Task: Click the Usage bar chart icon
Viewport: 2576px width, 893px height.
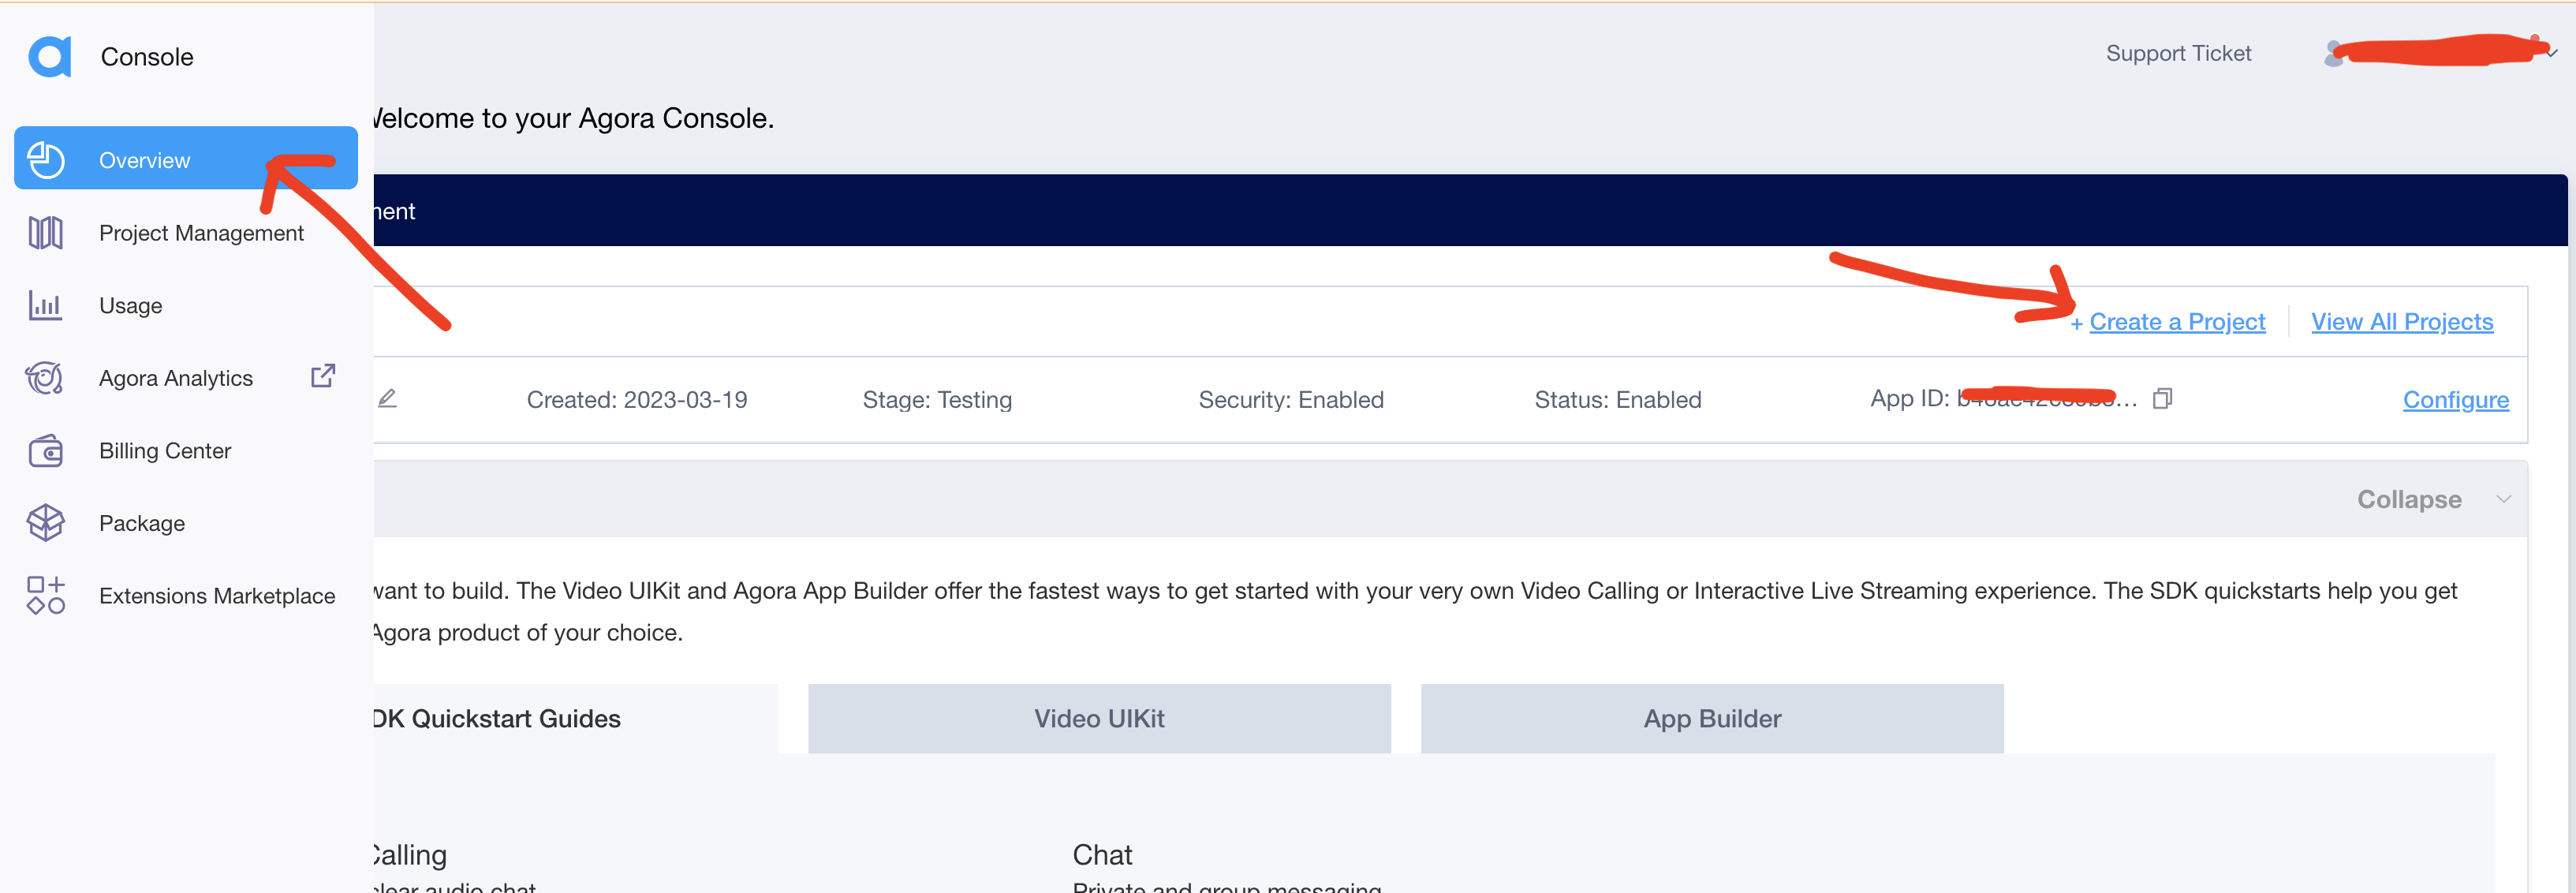Action: (x=46, y=305)
